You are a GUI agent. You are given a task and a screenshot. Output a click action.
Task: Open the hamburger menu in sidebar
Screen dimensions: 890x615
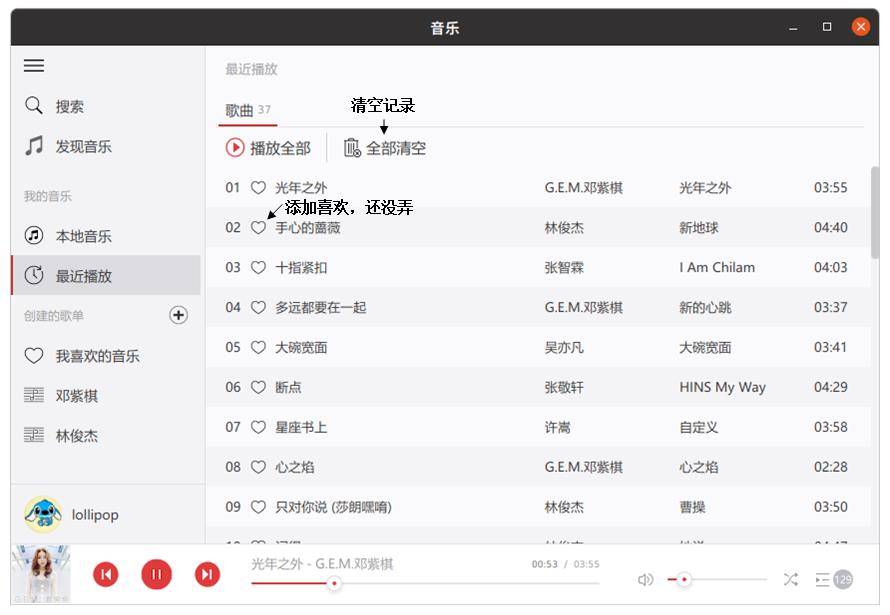(34, 66)
